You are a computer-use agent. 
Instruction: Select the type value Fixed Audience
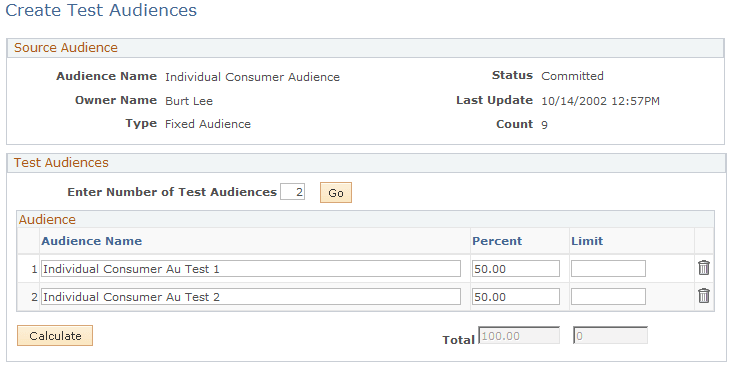point(208,124)
